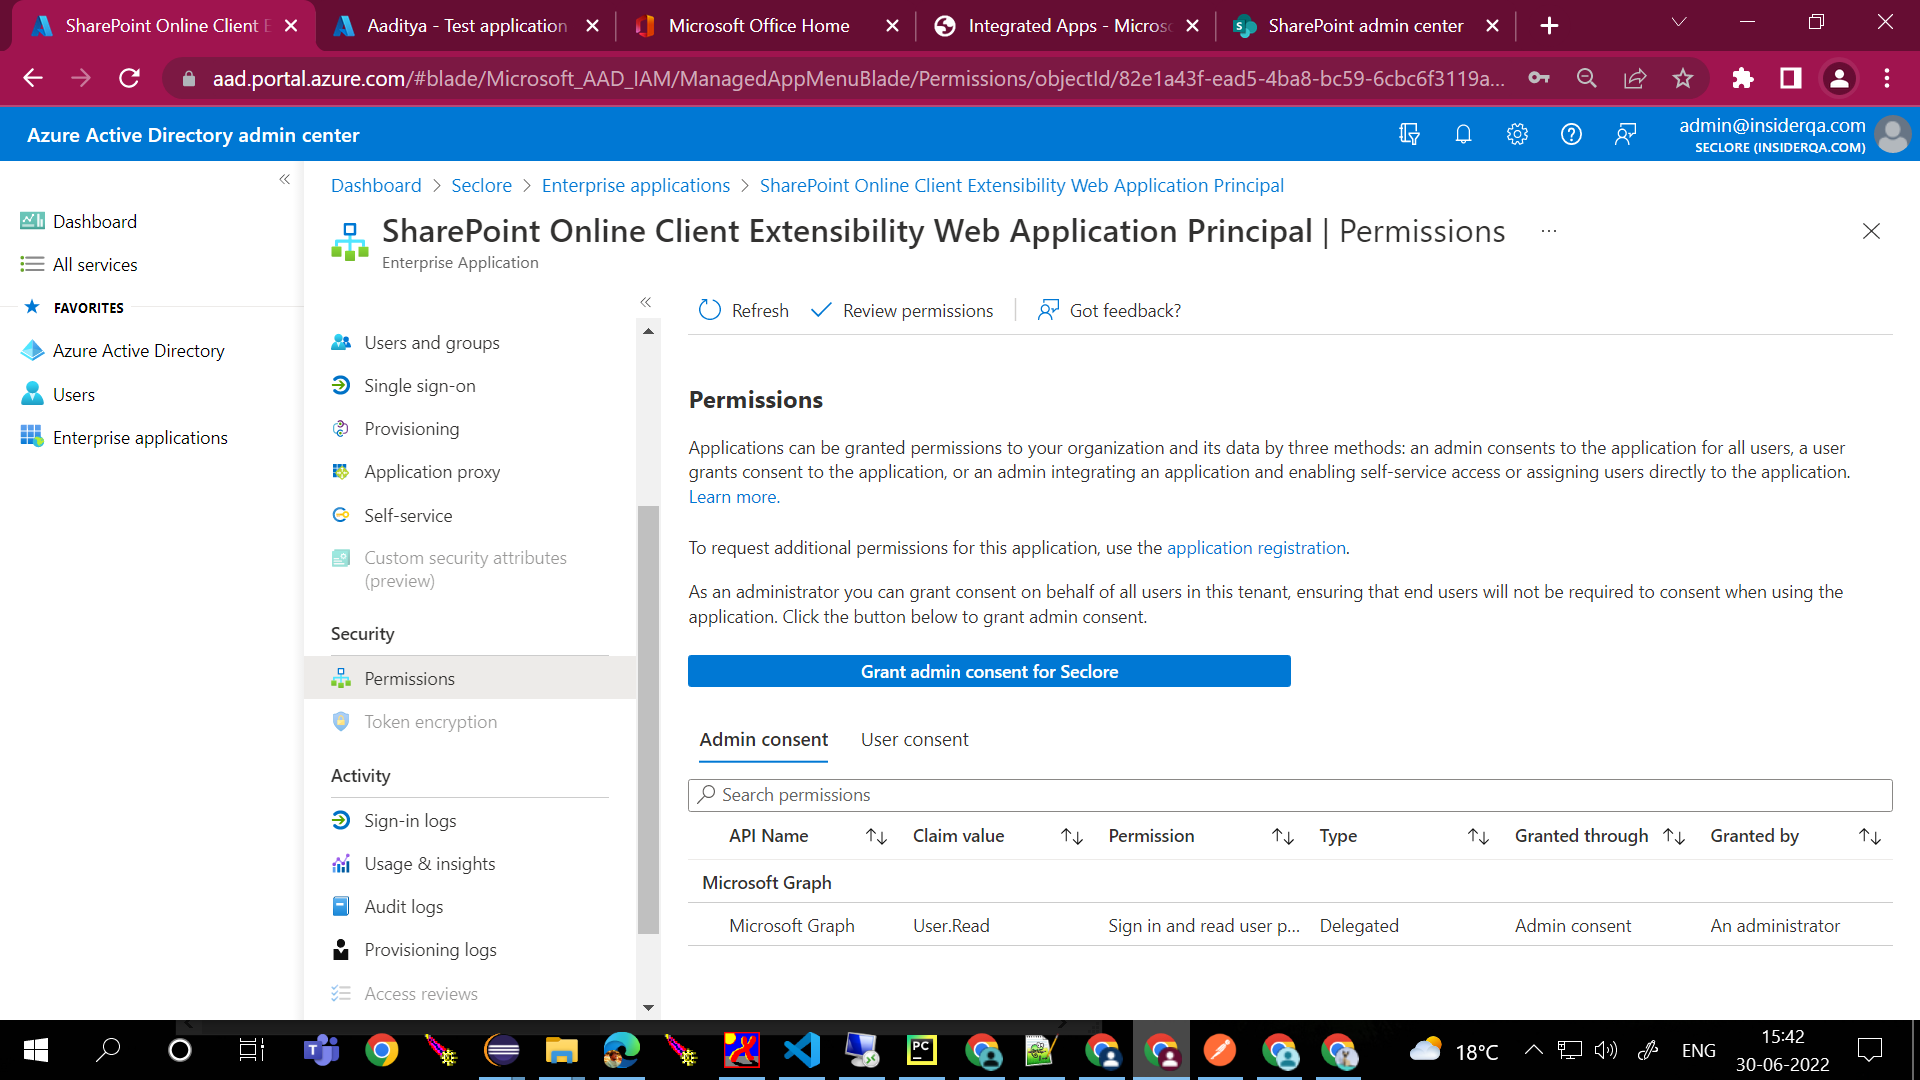Select Users and groups in the app menu
This screenshot has width=1920, height=1080.
tap(431, 342)
